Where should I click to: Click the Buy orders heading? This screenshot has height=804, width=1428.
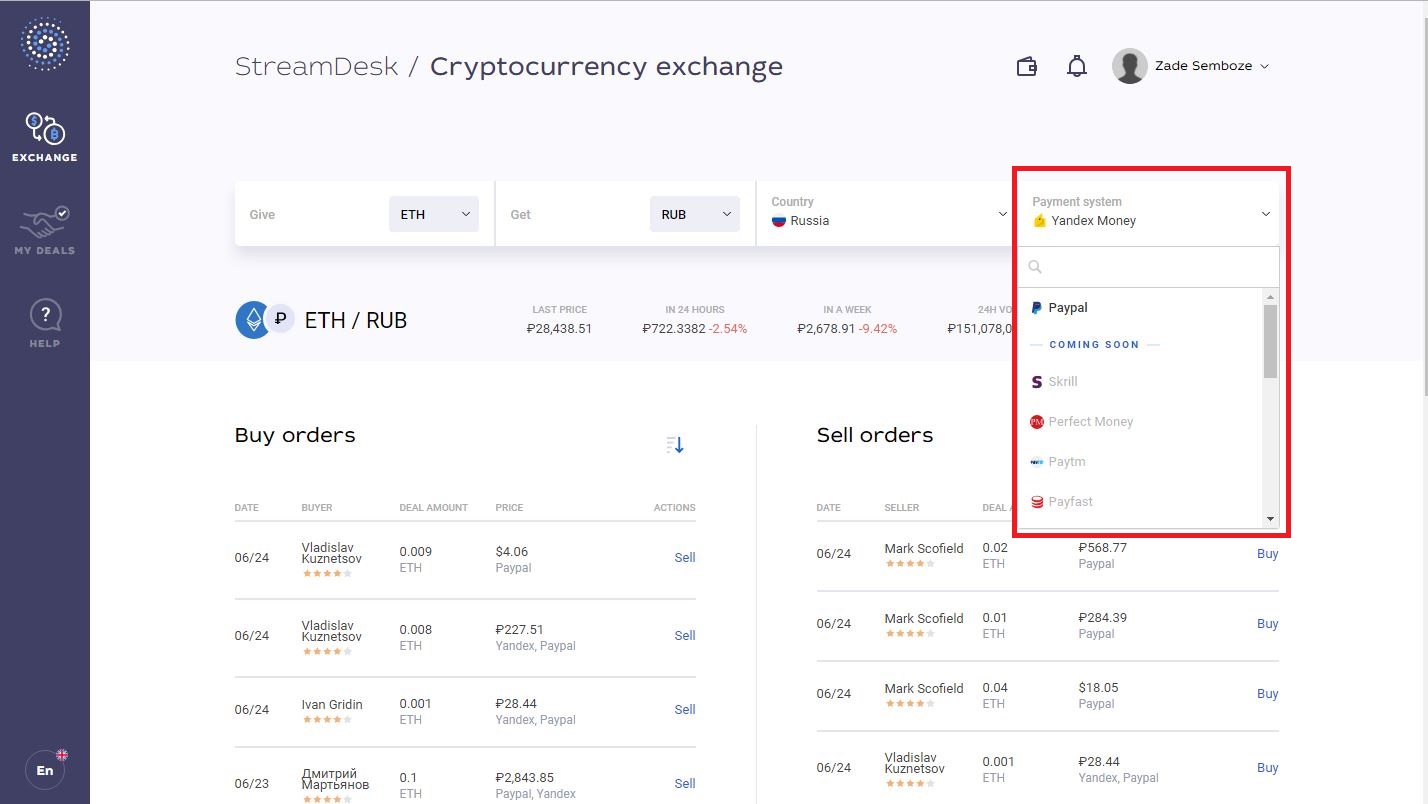(x=295, y=435)
